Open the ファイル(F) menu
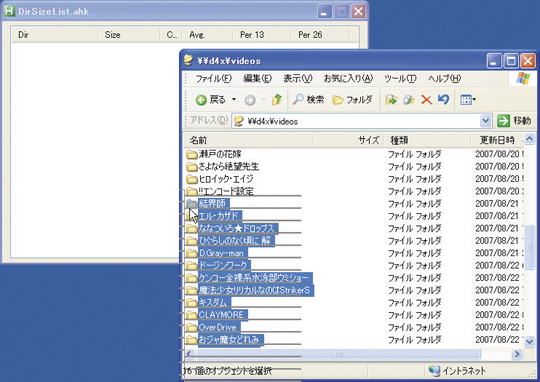This screenshot has width=540, height=382. click(x=214, y=79)
